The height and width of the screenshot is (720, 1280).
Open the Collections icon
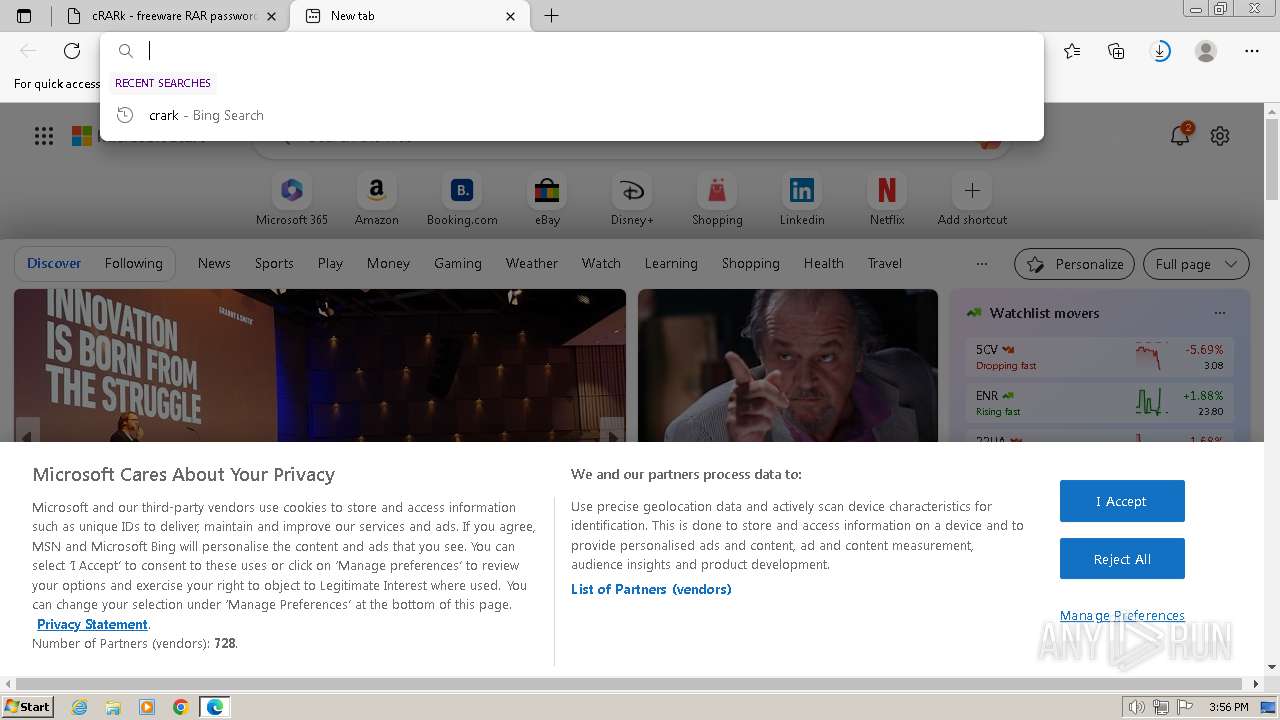pyautogui.click(x=1116, y=51)
